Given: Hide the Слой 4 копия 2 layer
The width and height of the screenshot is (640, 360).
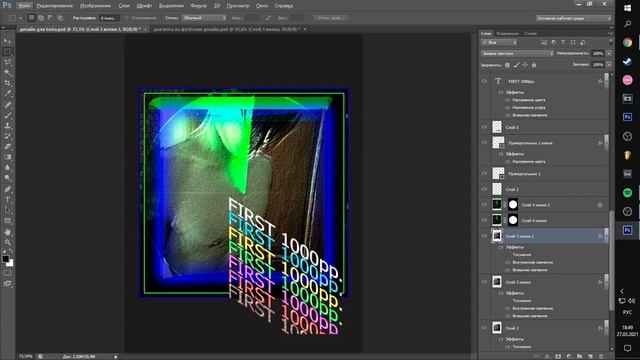Looking at the screenshot, I should (x=484, y=204).
